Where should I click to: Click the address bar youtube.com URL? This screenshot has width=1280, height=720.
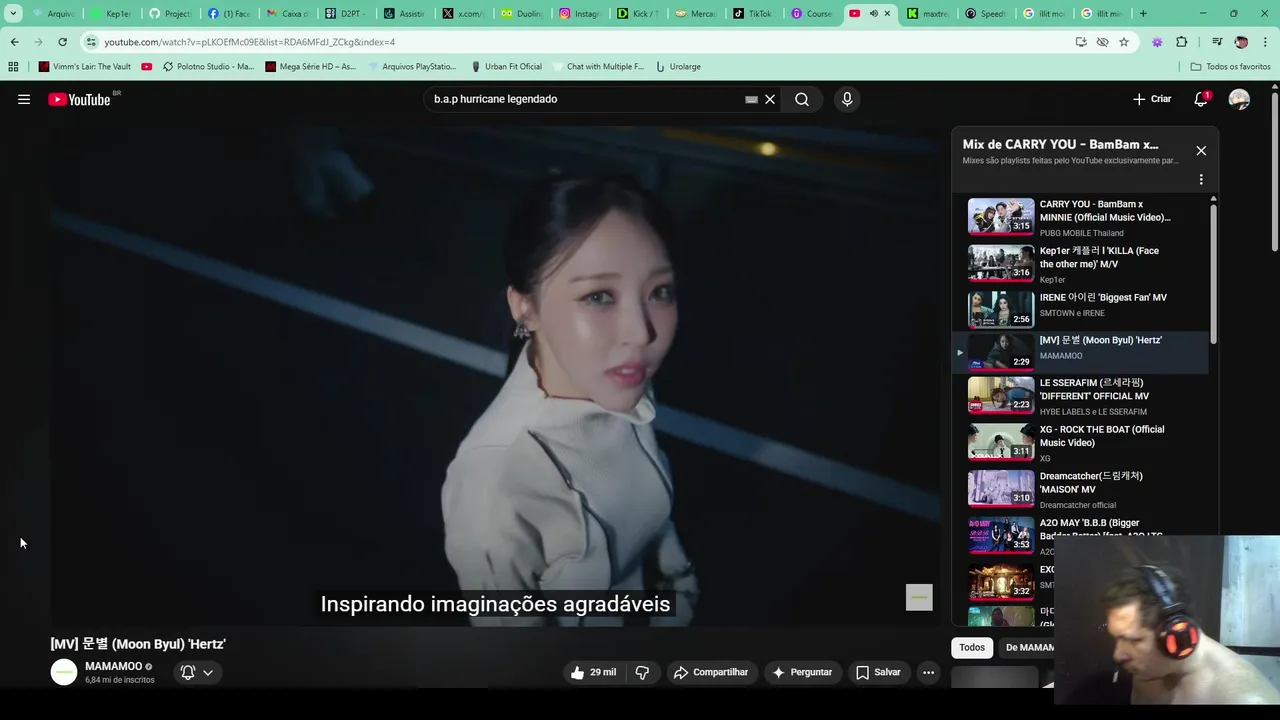click(250, 42)
